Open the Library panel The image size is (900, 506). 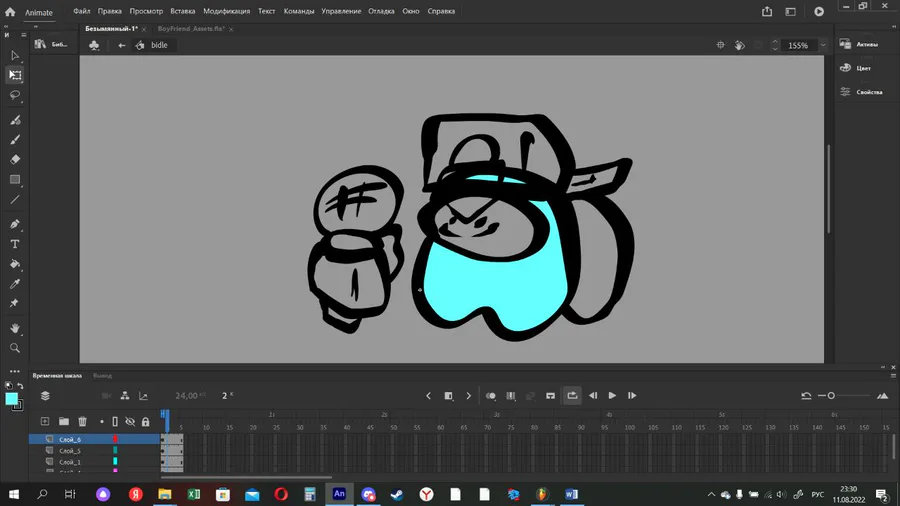51,44
